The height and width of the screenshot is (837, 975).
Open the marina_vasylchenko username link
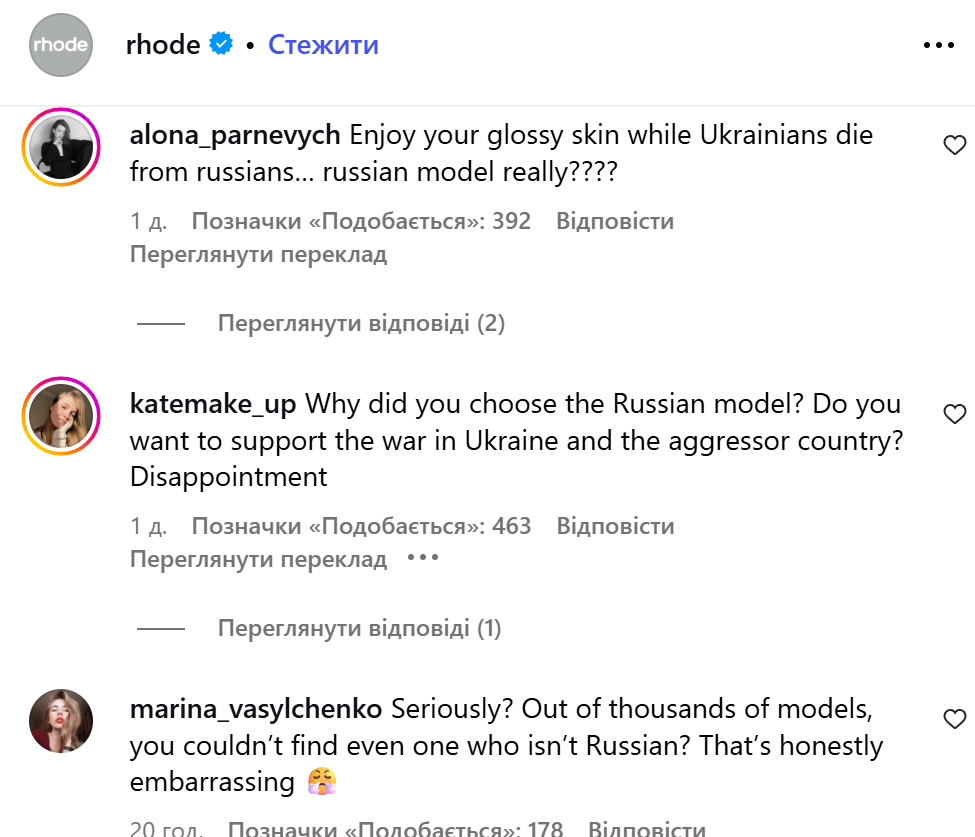[x=256, y=709]
